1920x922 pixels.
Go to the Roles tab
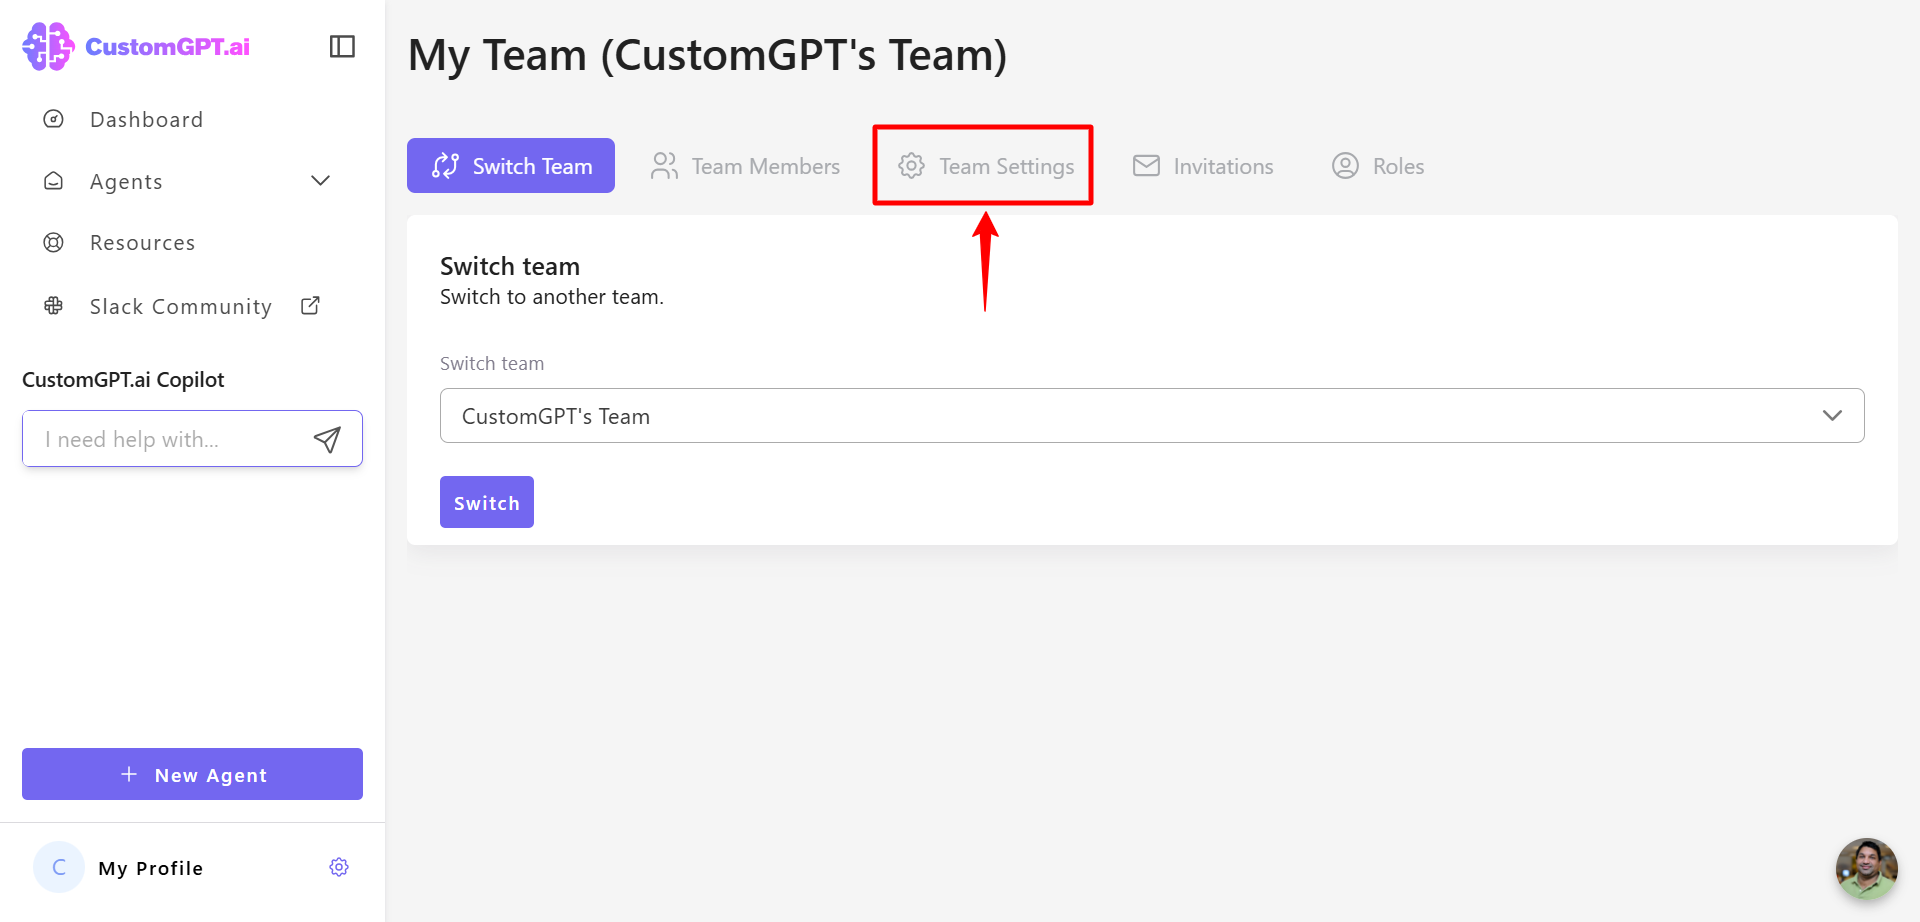[1378, 166]
